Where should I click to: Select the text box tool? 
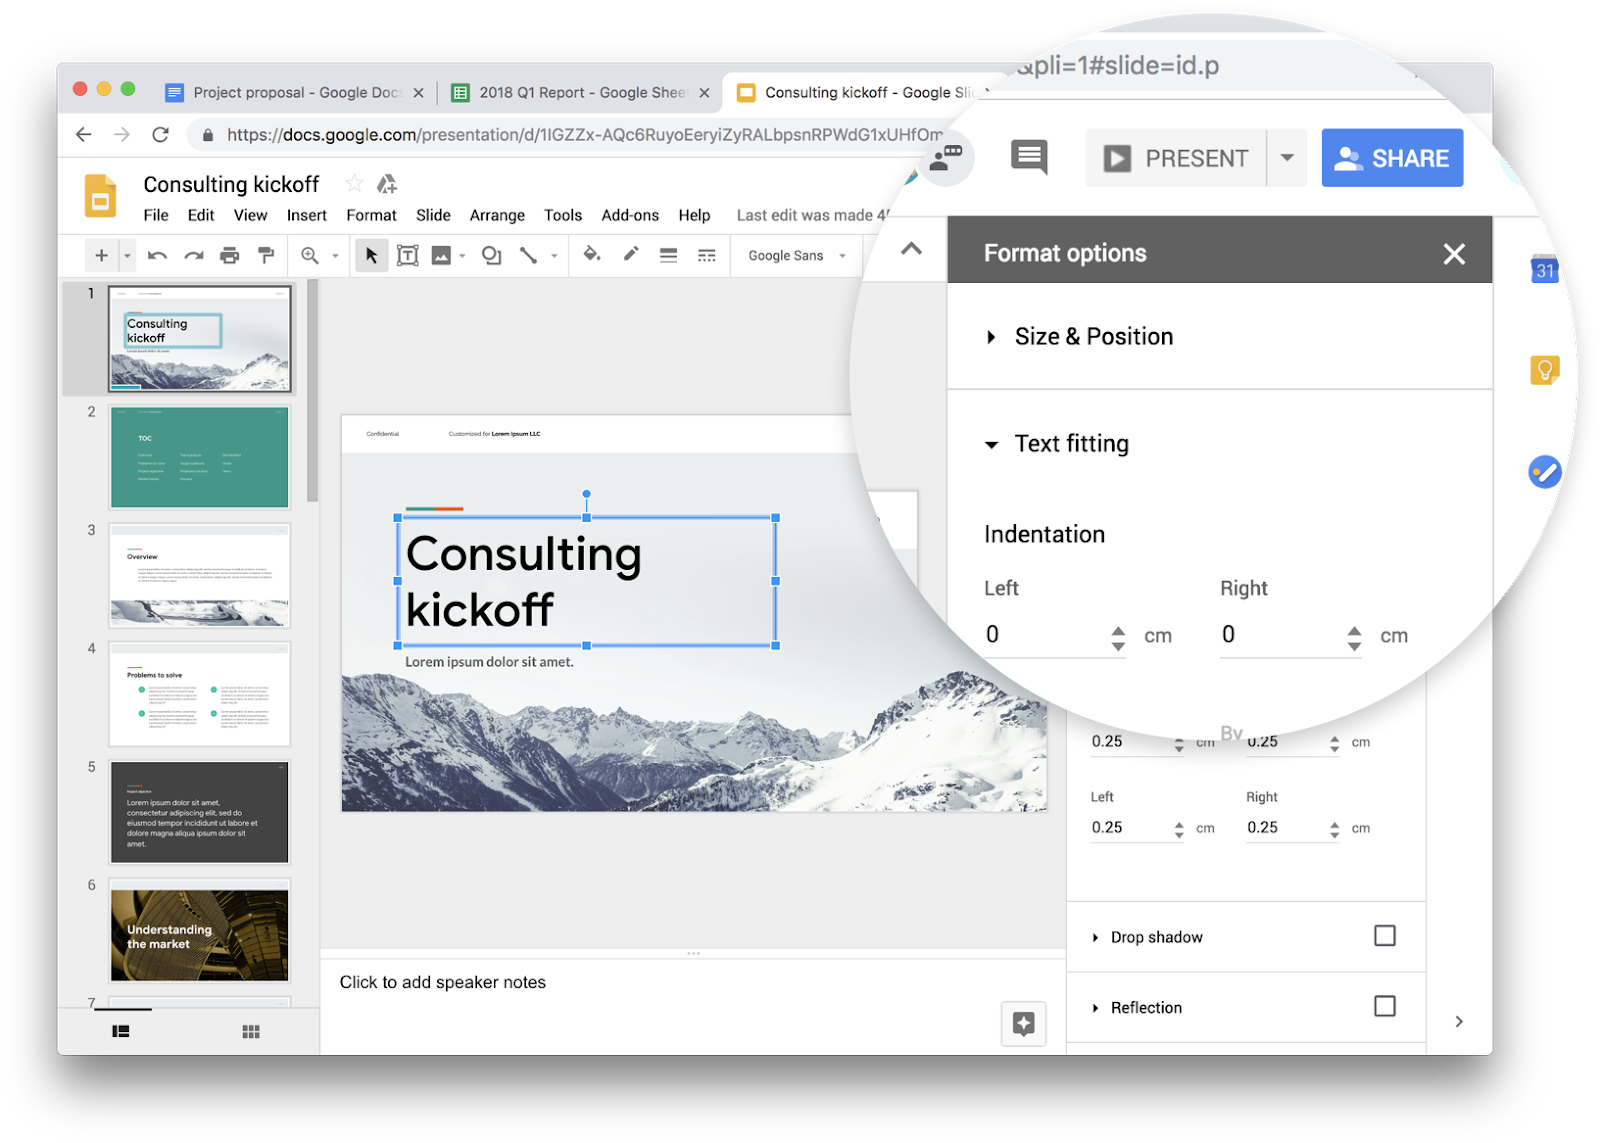tap(409, 255)
